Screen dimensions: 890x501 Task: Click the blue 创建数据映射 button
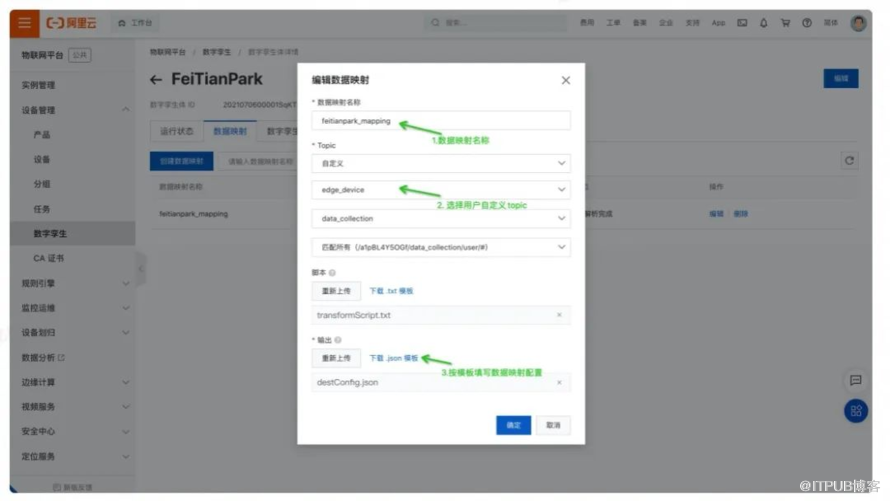tap(182, 161)
